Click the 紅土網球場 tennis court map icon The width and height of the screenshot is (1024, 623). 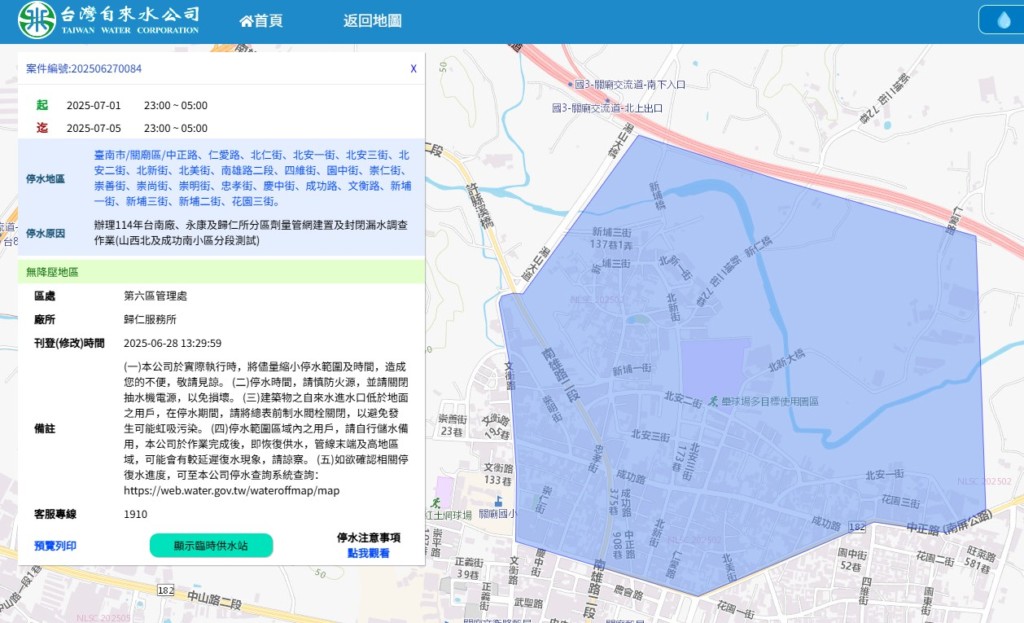click(436, 501)
